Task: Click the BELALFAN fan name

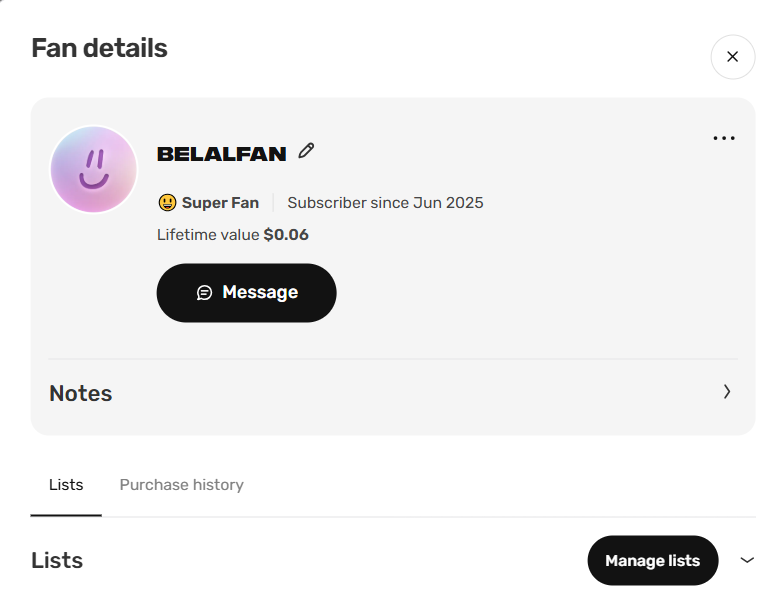Action: 222,154
